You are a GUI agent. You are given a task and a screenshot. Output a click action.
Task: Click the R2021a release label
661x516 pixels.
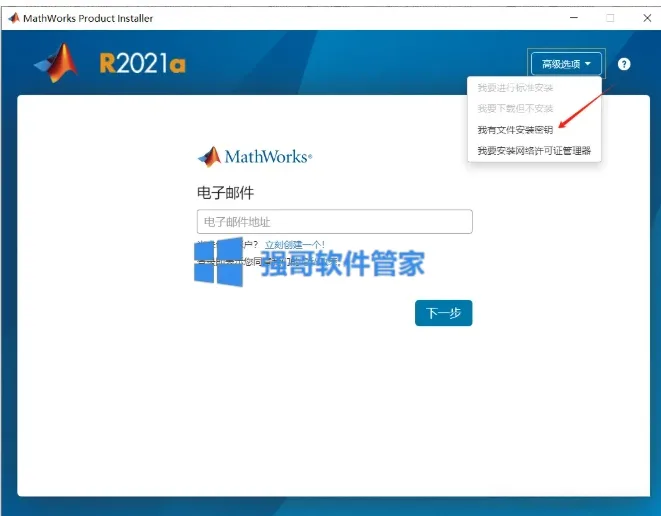[x=142, y=63]
